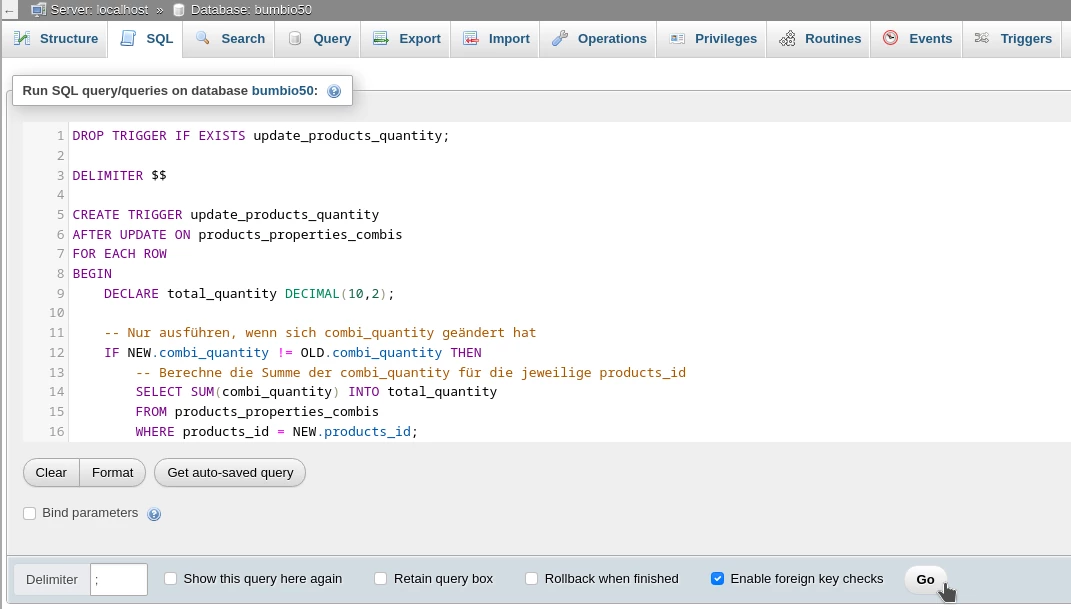Screen dimensions: 1071x609
Task: Click the IF NEW.combi_quantity line
Action: (293, 352)
